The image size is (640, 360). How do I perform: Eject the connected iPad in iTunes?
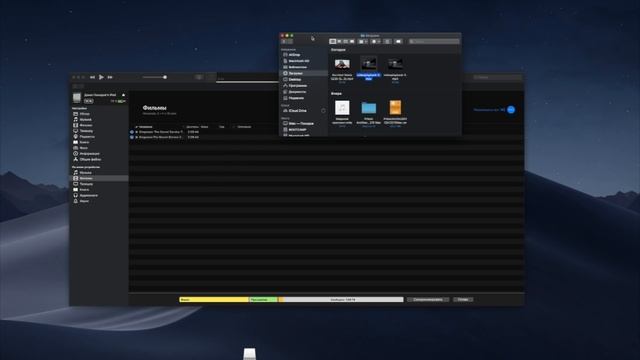click(123, 95)
